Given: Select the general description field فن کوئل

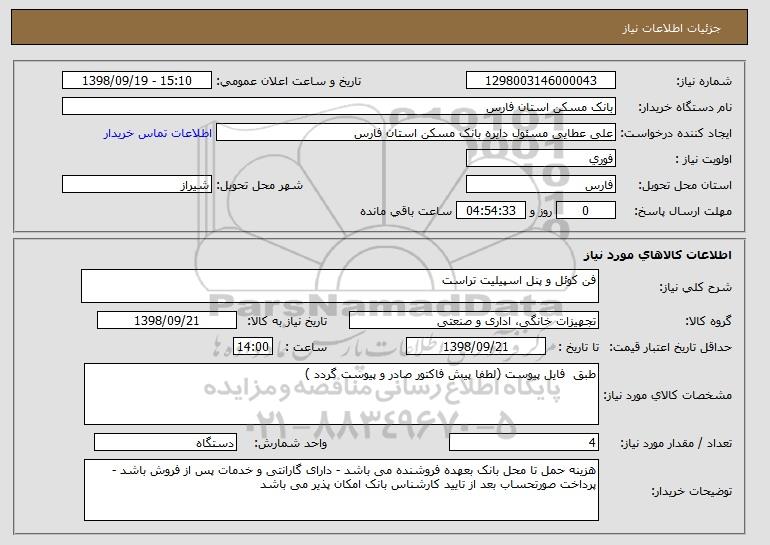Looking at the screenshot, I should pos(340,286).
